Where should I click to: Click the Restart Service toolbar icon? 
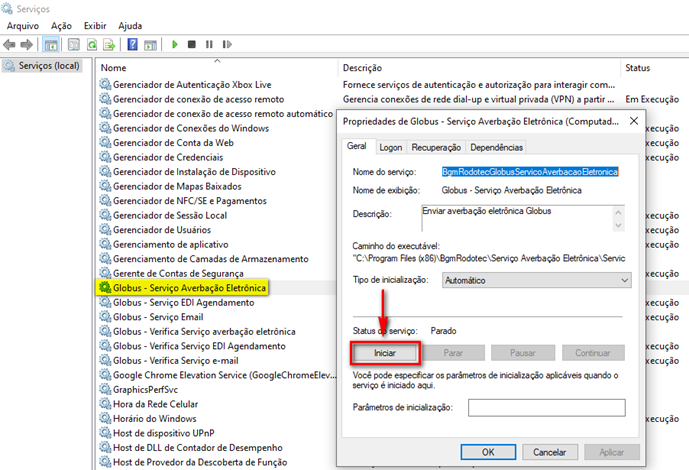(x=227, y=44)
